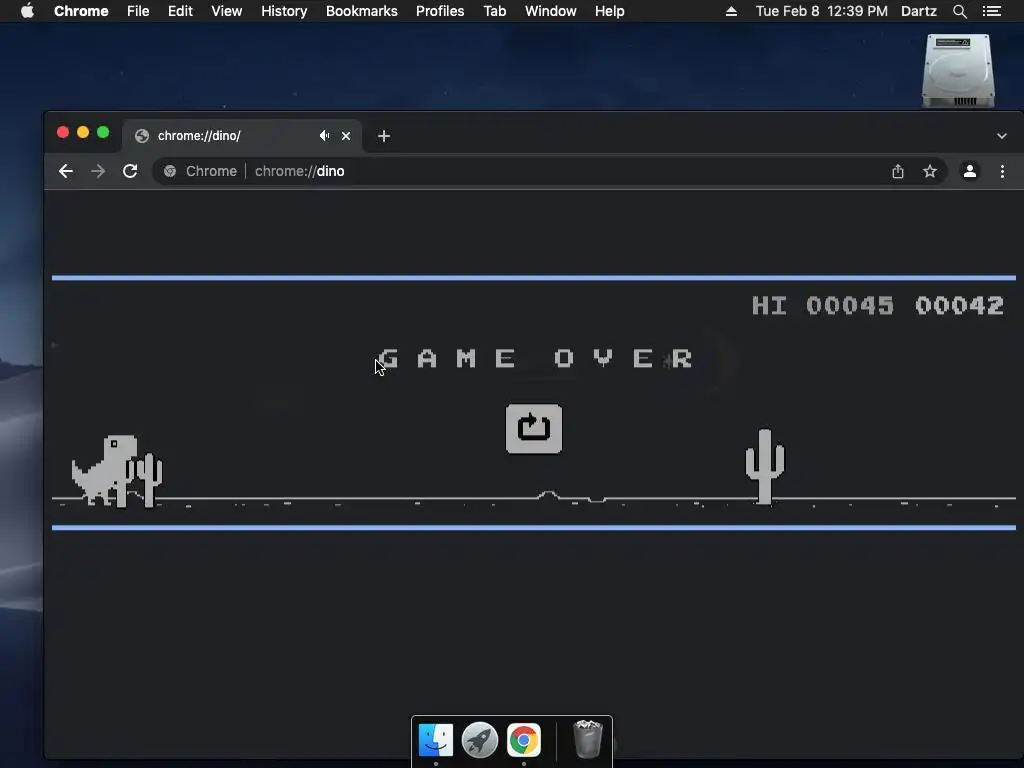Click the tall cactus right of the replay button
This screenshot has width=1024, height=768.
[x=765, y=466]
